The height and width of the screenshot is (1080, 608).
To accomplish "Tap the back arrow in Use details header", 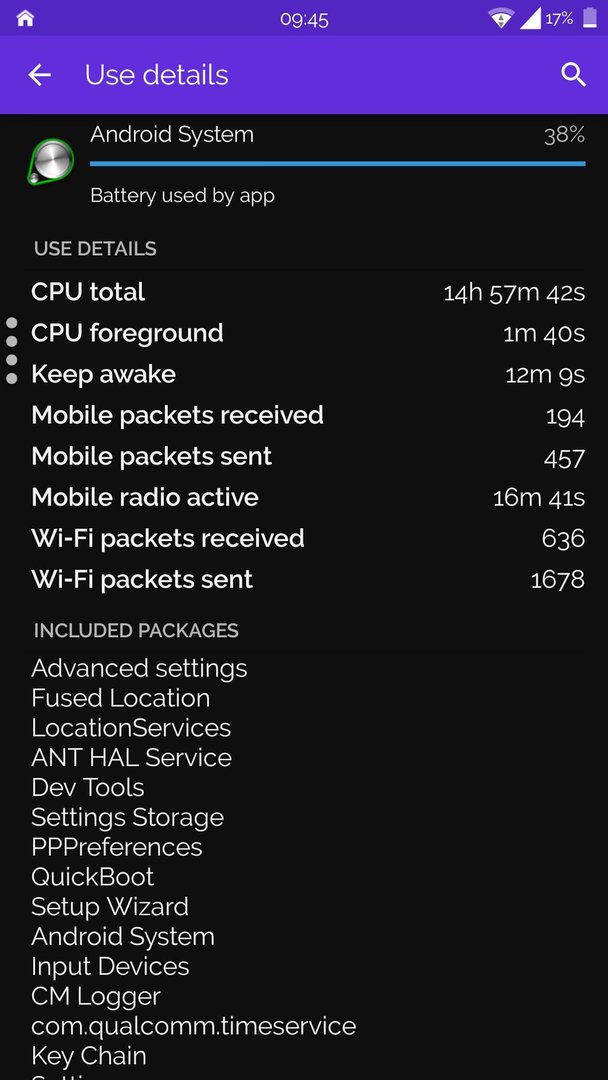I will click(x=39, y=75).
